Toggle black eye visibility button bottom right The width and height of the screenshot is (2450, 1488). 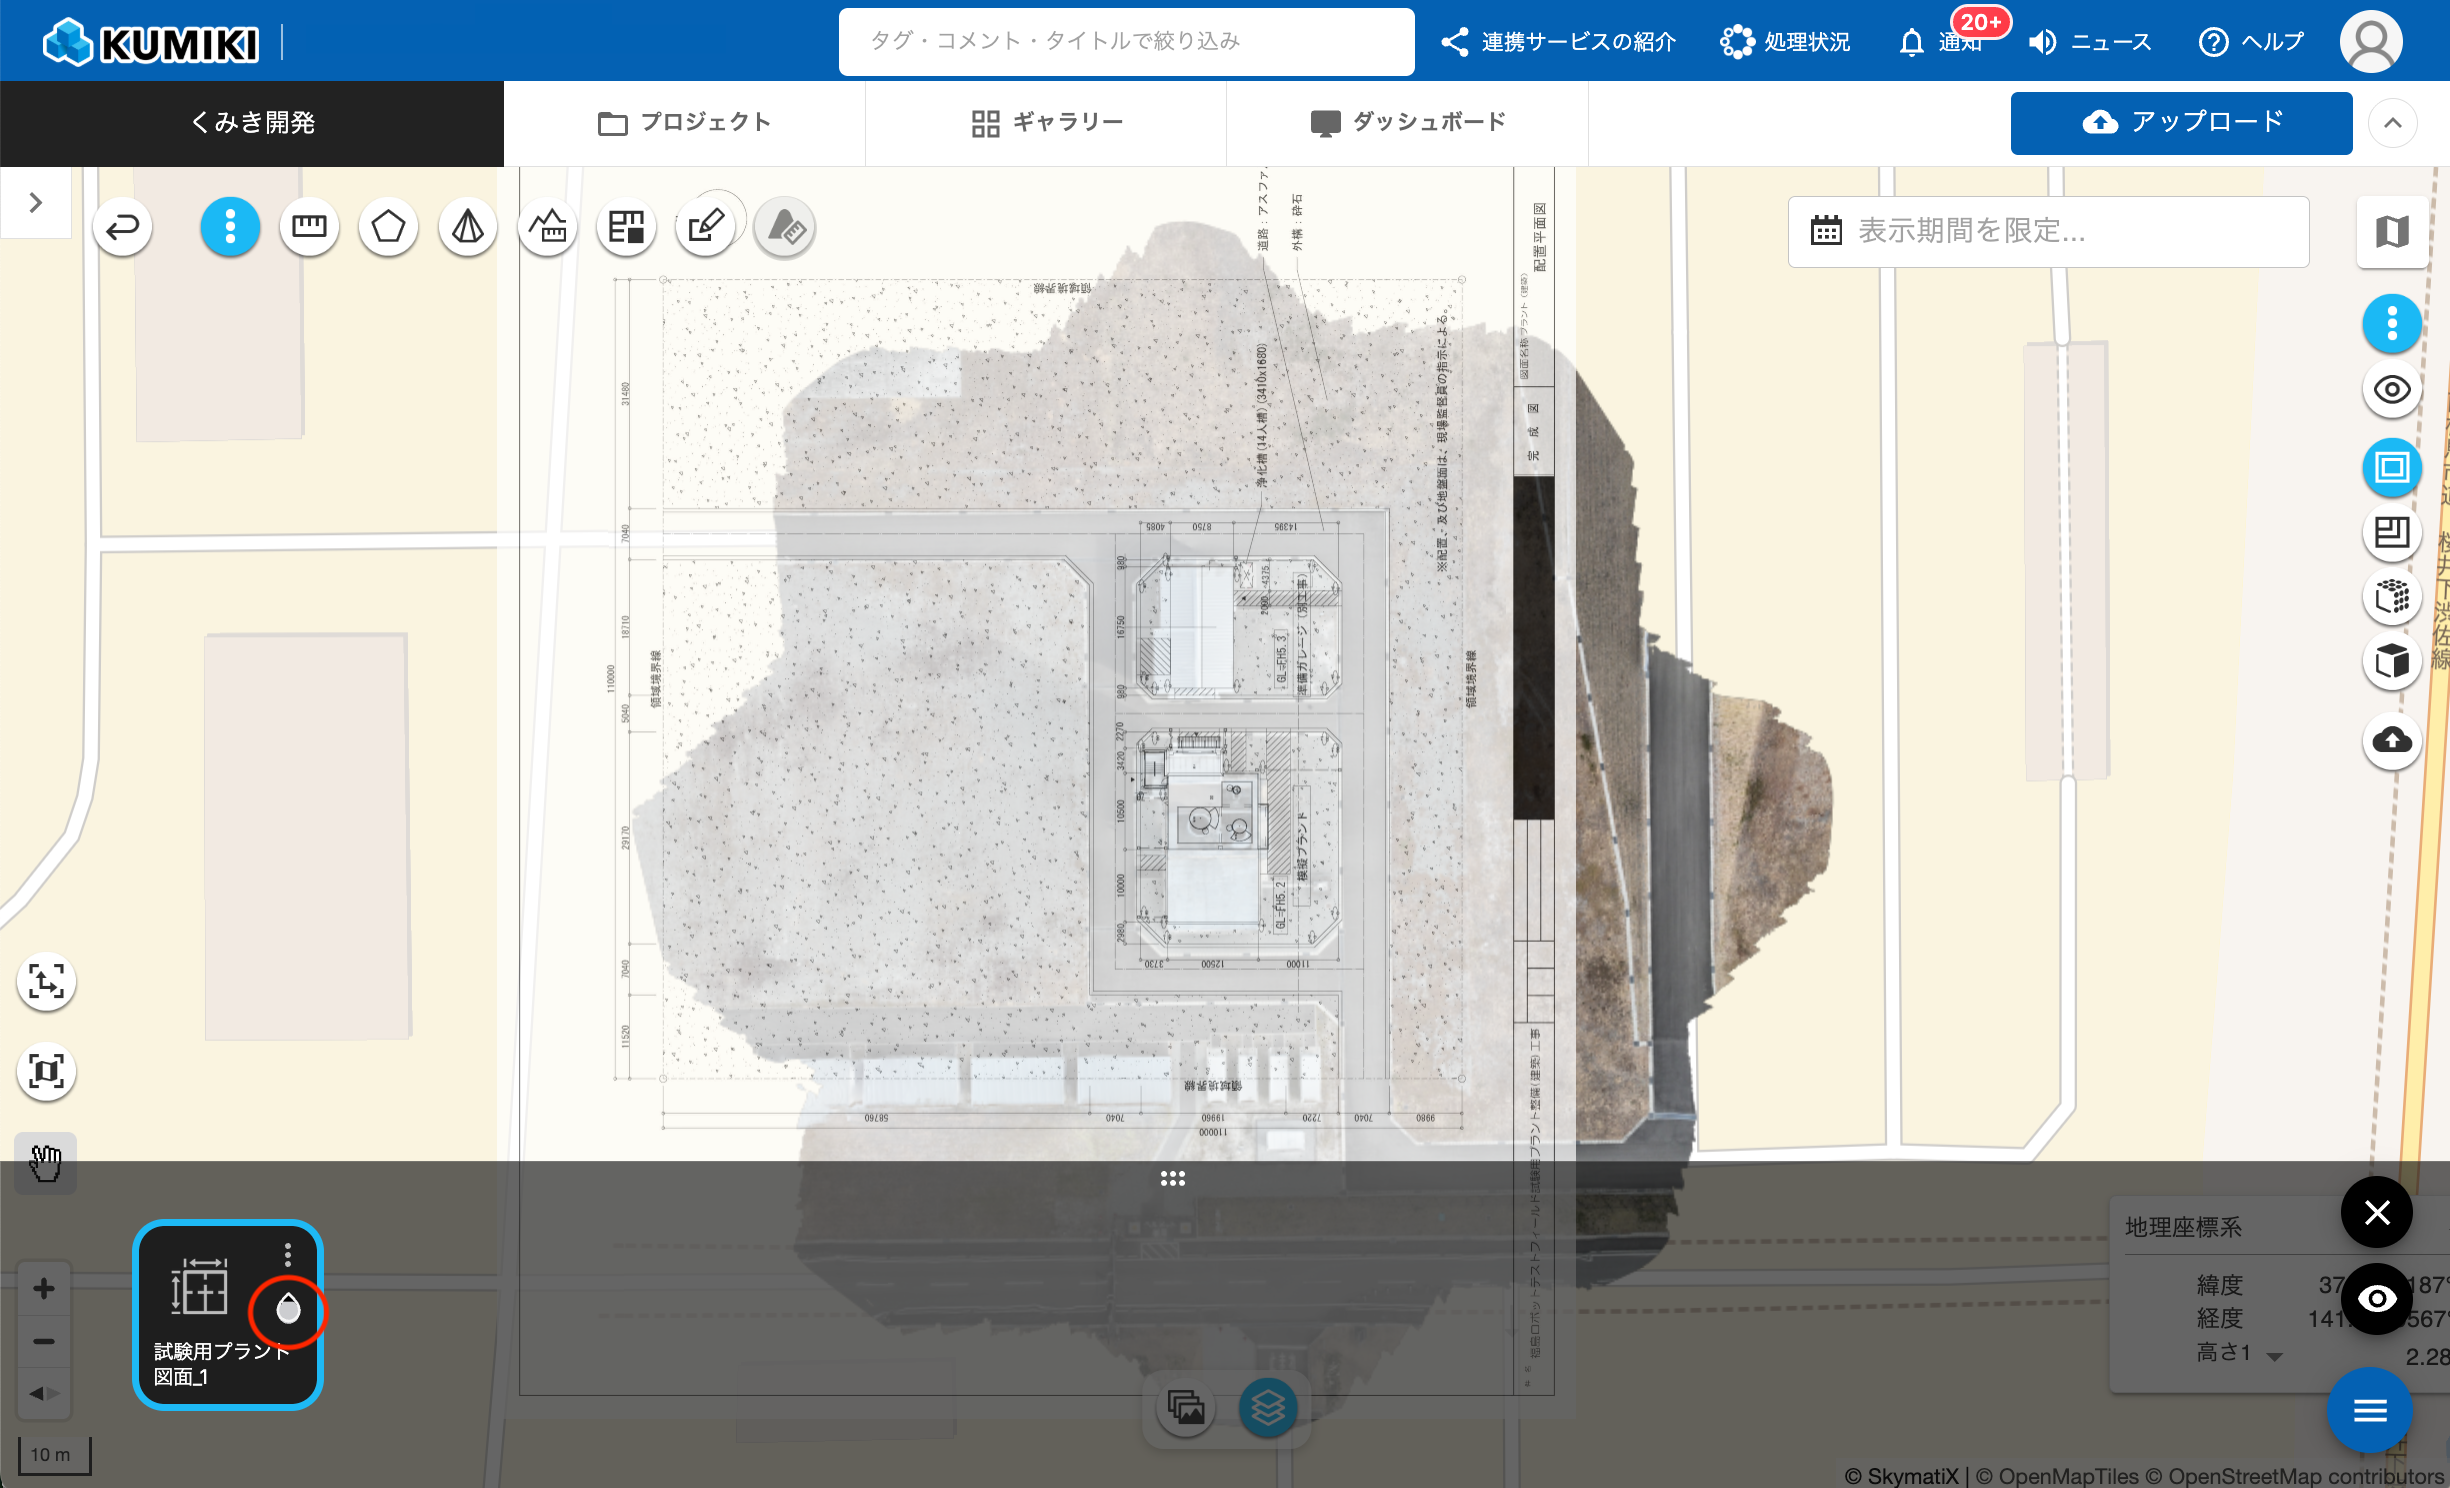pos(2377,1299)
